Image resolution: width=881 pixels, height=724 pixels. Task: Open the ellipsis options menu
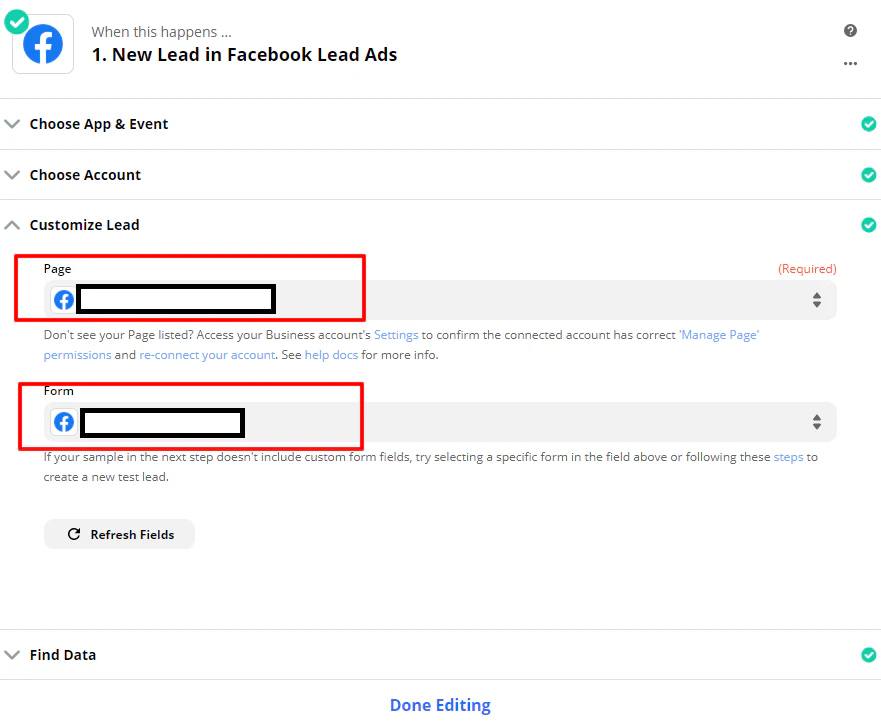click(x=850, y=63)
